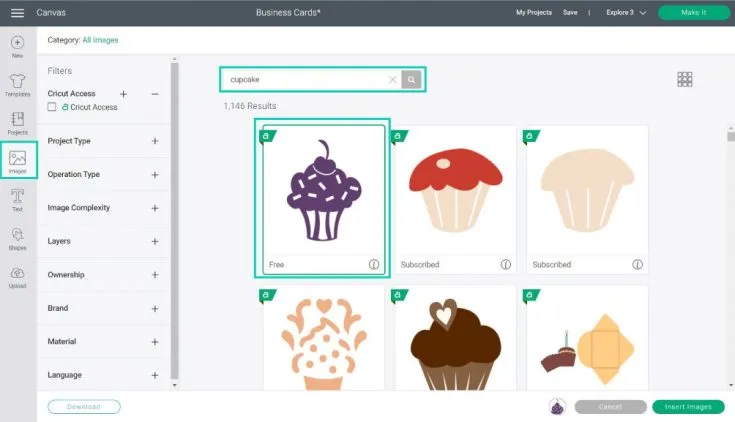Click the search magnifier button
This screenshot has width=735, height=422.
tap(412, 79)
